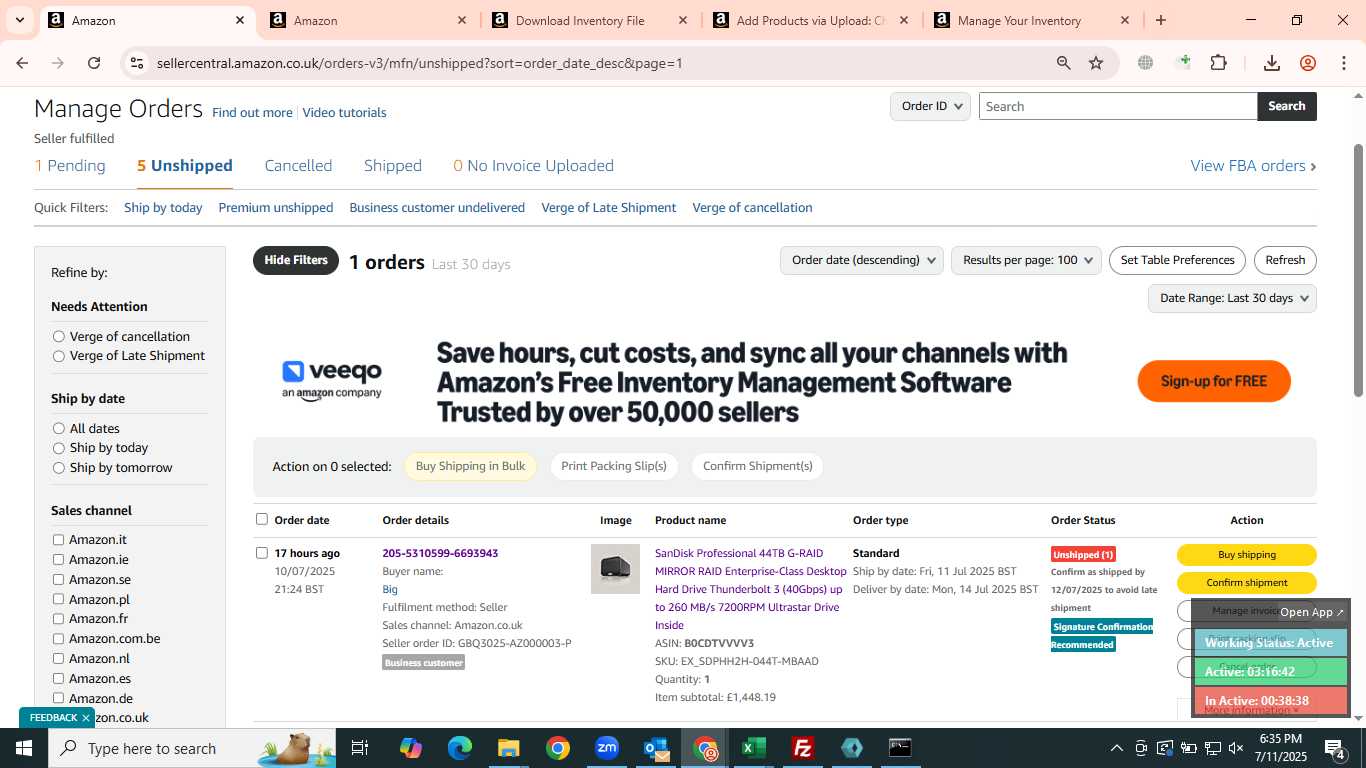Open the Windows Start menu

[23, 748]
